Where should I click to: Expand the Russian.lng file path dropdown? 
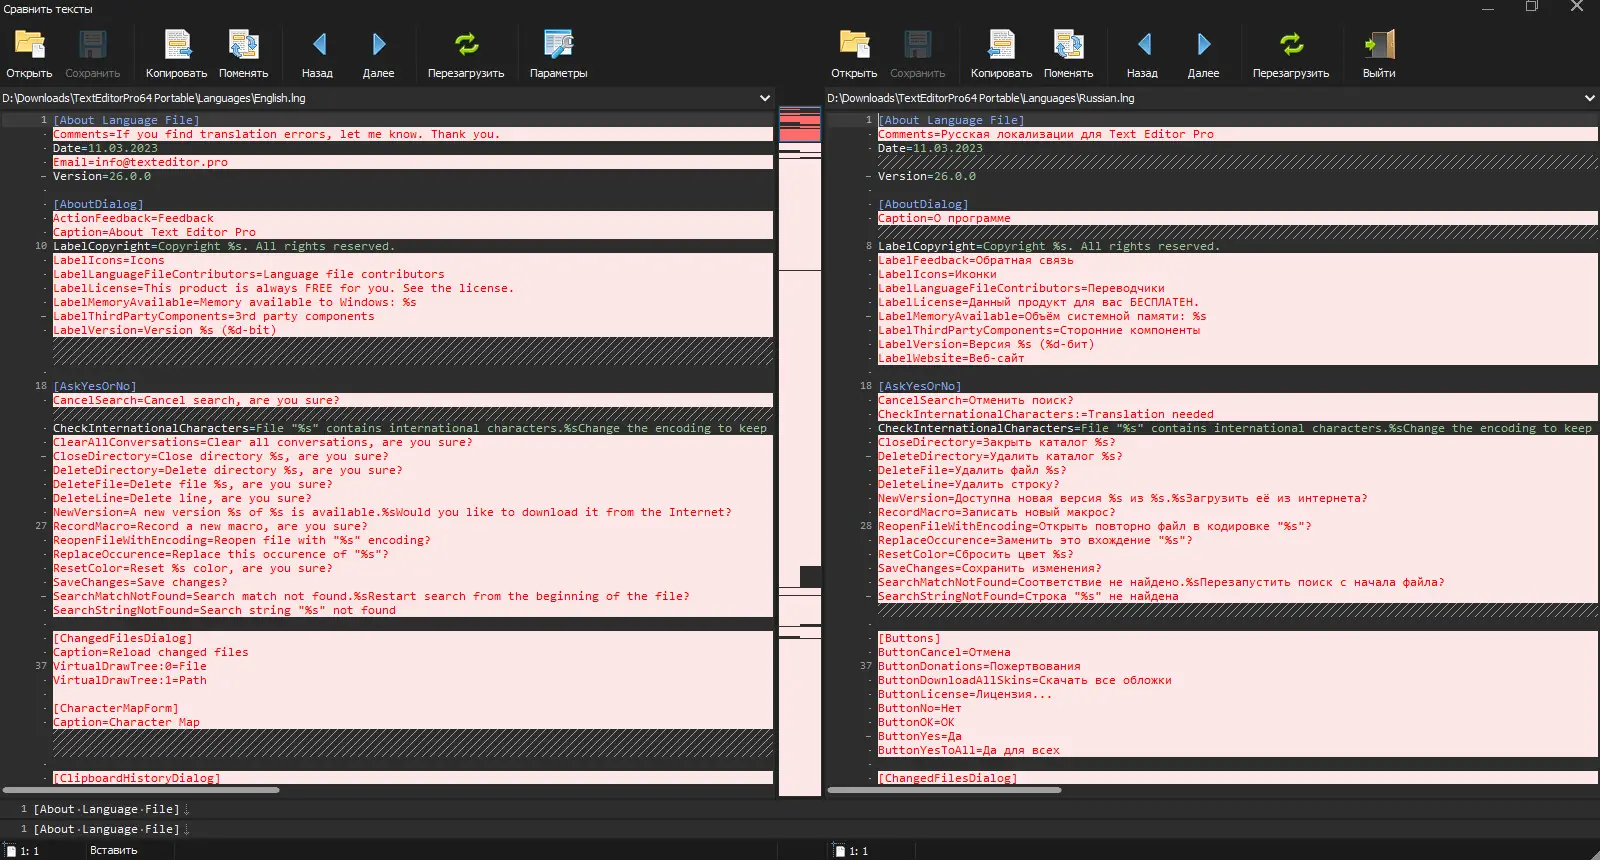[1589, 98]
